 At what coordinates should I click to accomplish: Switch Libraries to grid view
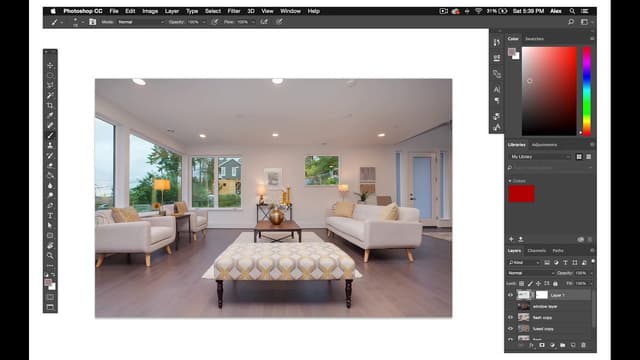point(579,157)
